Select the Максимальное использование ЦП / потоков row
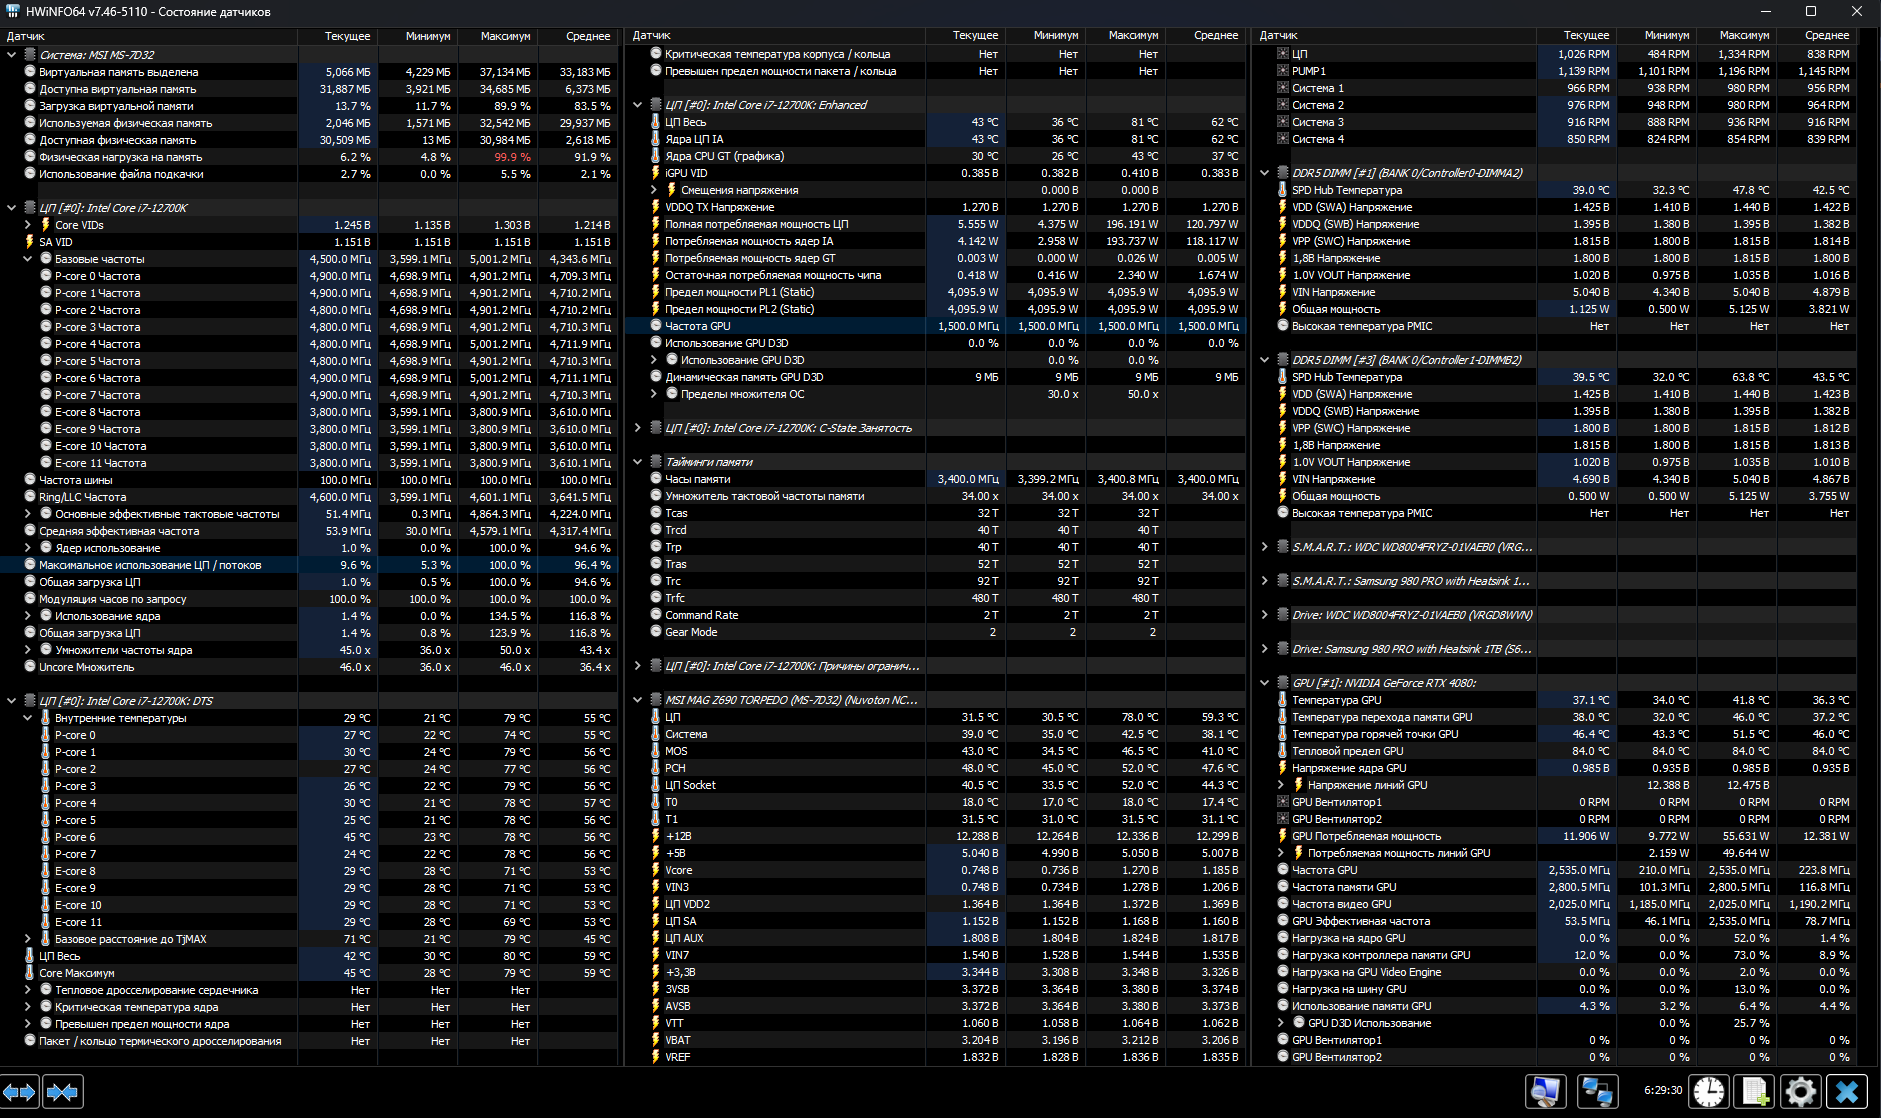Screen dimensions: 1881x1118 (x=309, y=565)
